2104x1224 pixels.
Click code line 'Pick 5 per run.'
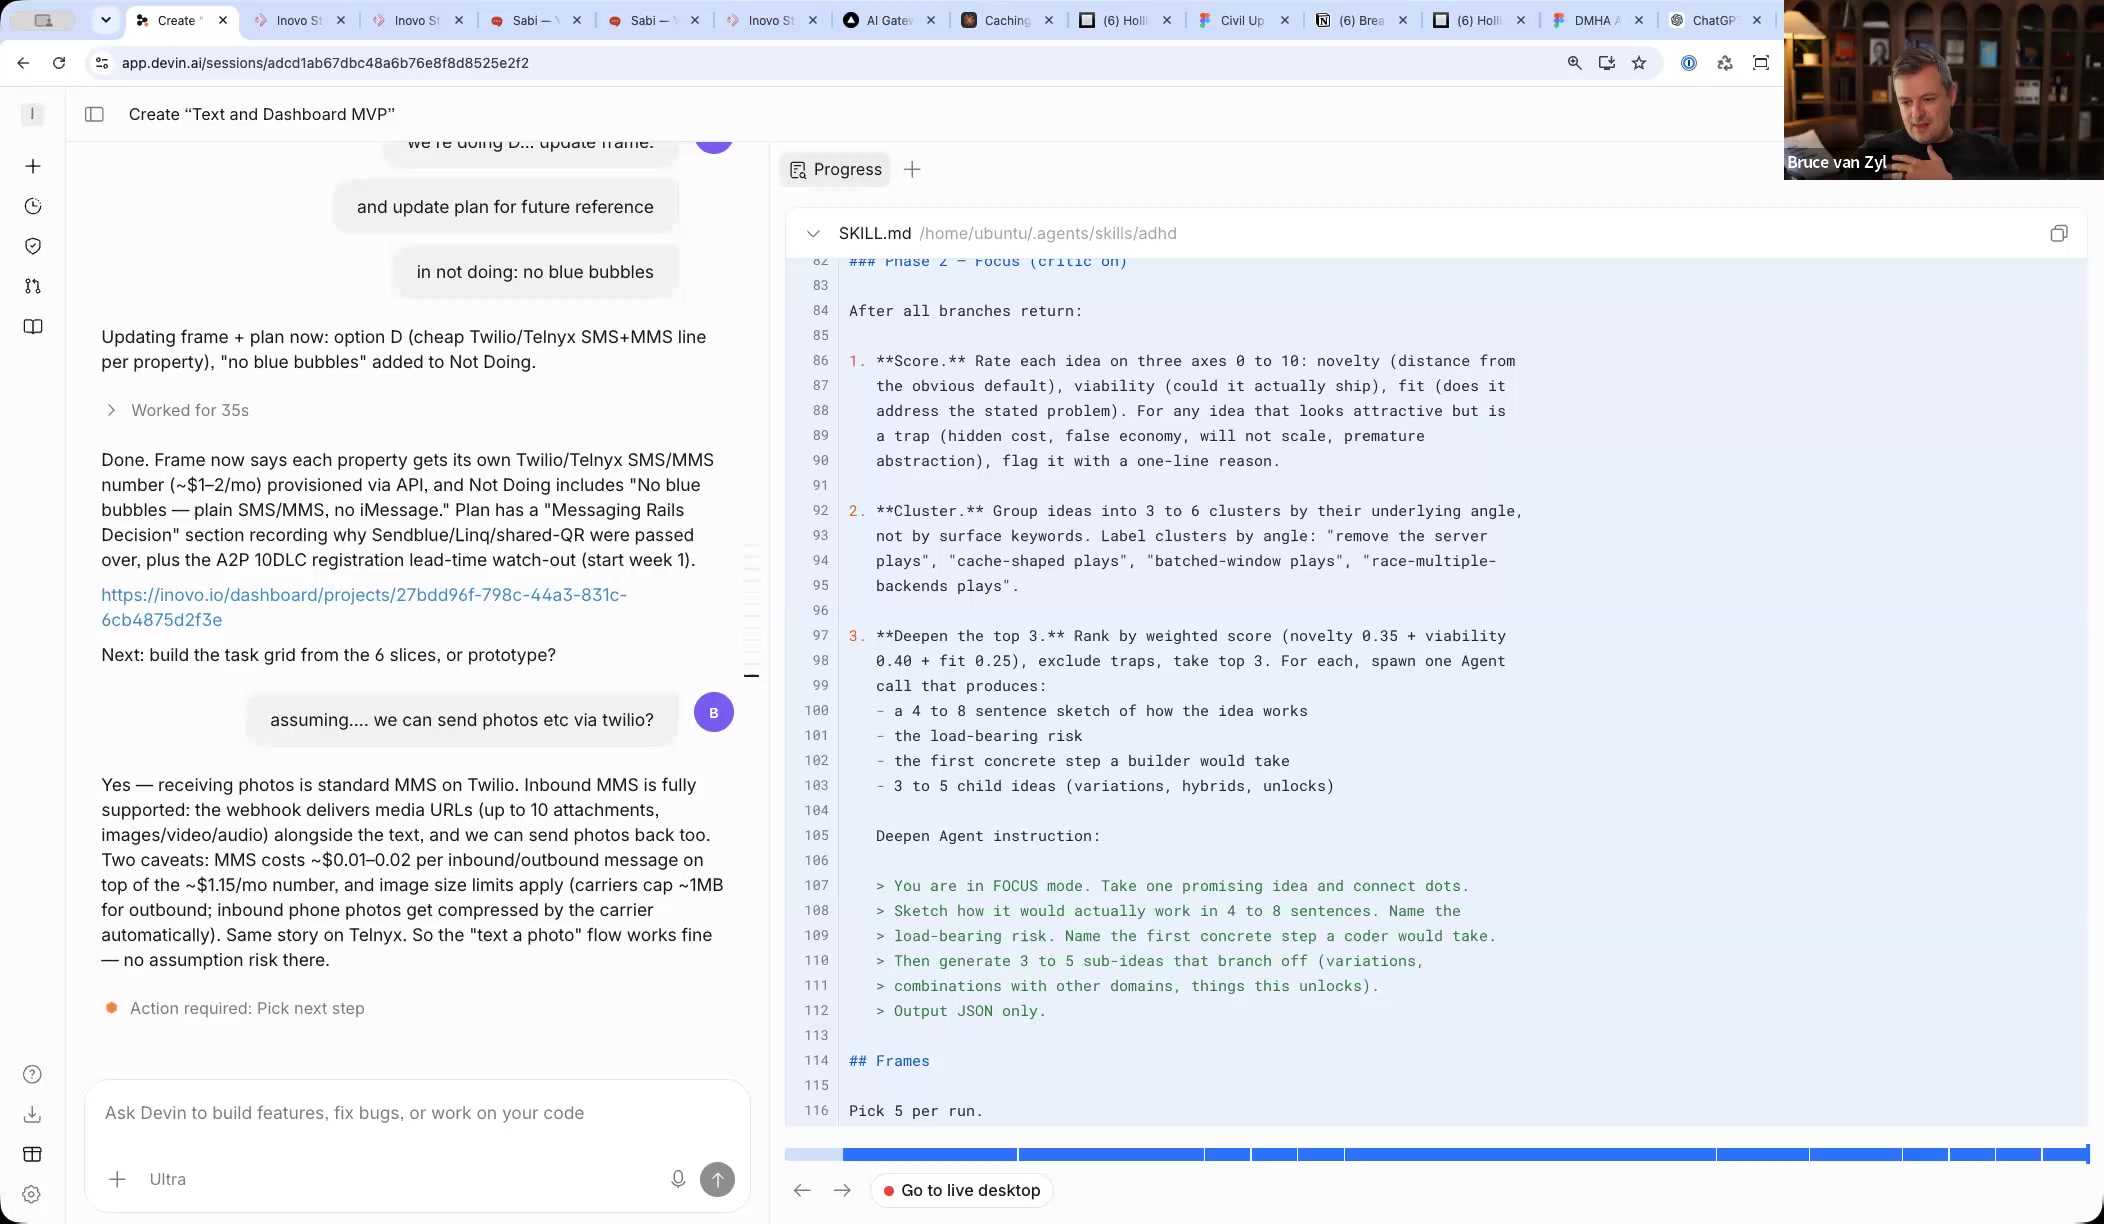pos(916,1111)
